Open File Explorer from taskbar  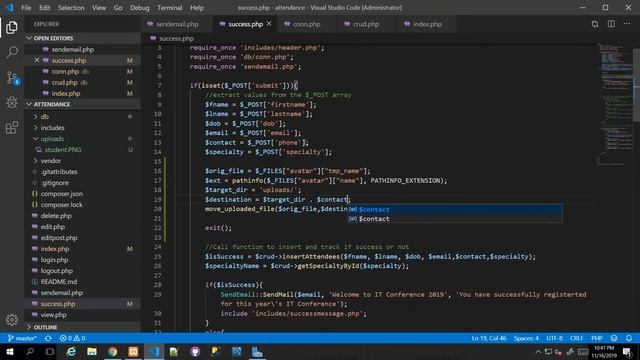click(x=91, y=351)
